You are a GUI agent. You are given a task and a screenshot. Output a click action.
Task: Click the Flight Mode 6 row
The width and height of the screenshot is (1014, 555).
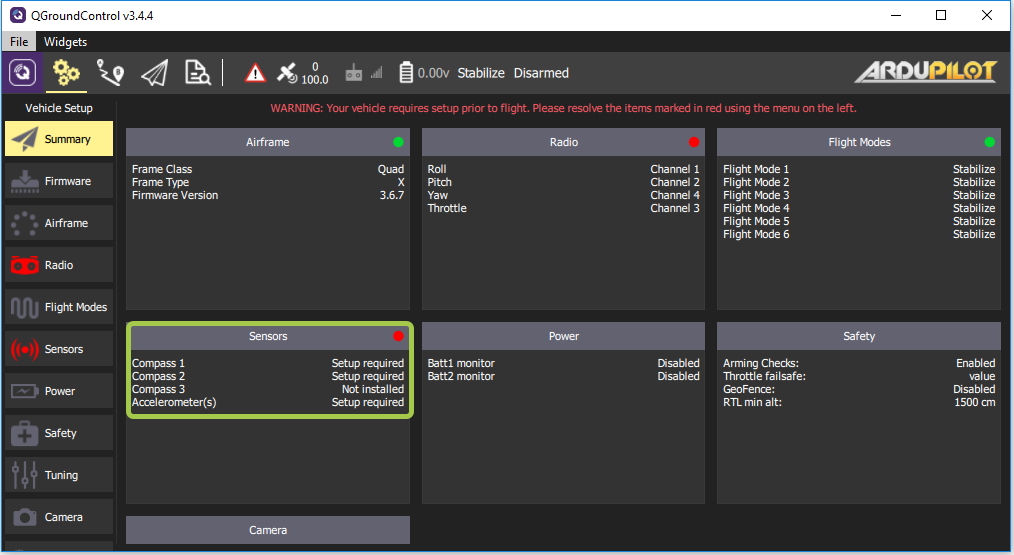(x=859, y=234)
